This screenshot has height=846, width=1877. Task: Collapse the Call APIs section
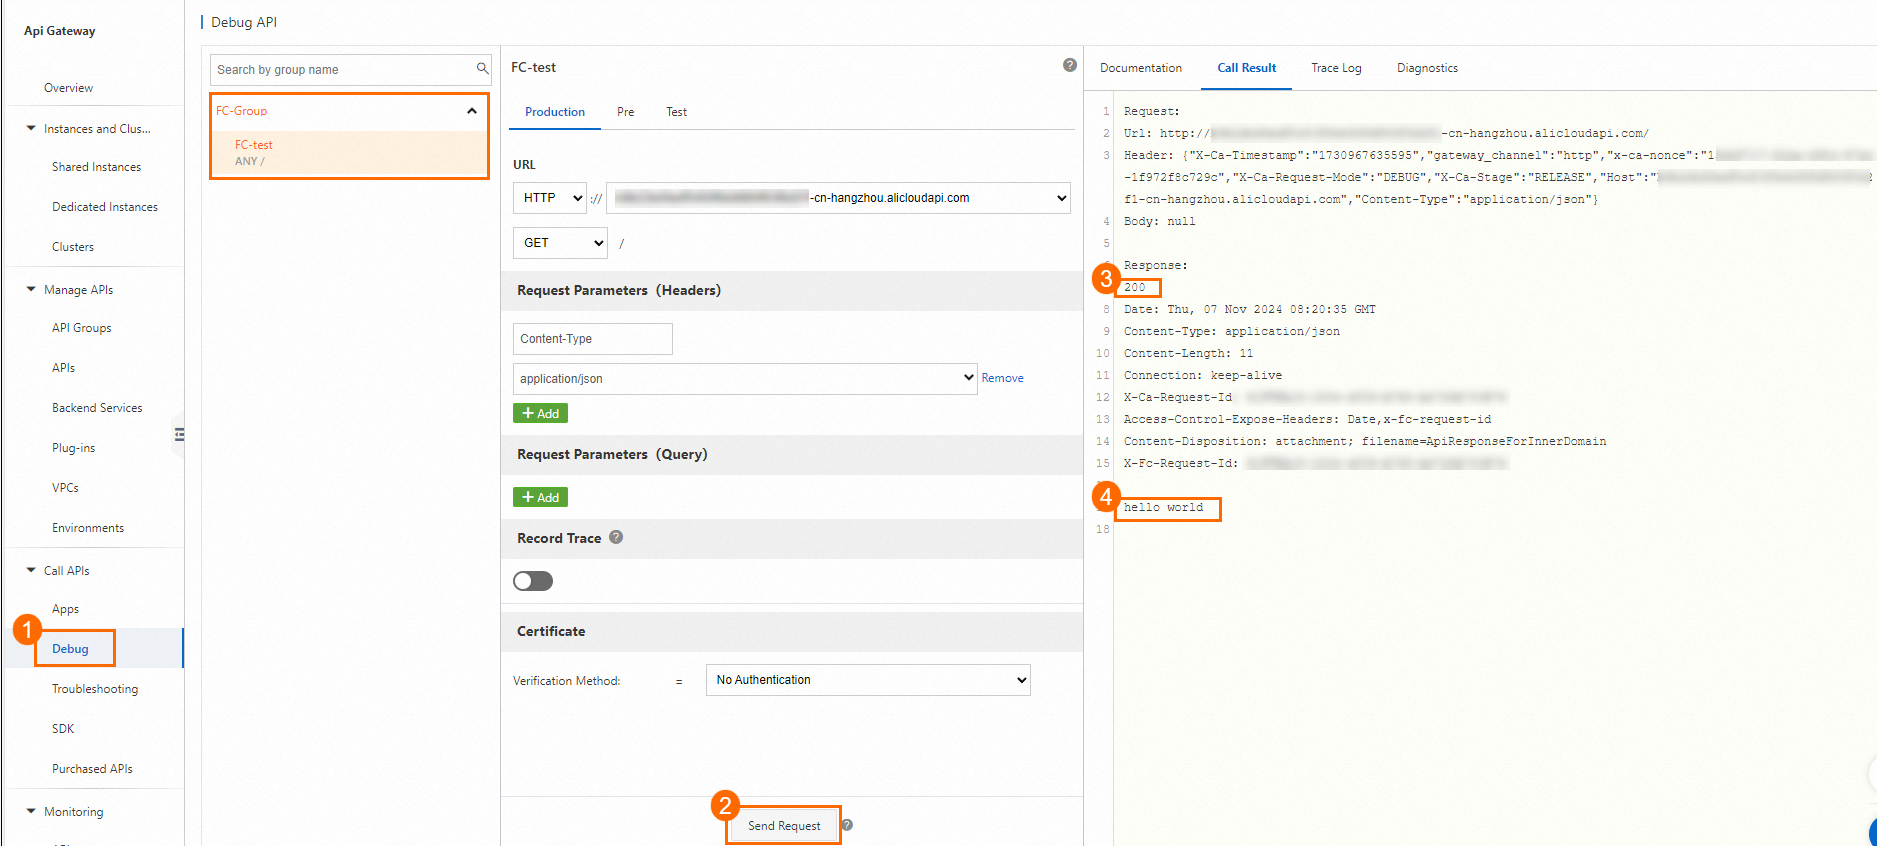[31, 570]
